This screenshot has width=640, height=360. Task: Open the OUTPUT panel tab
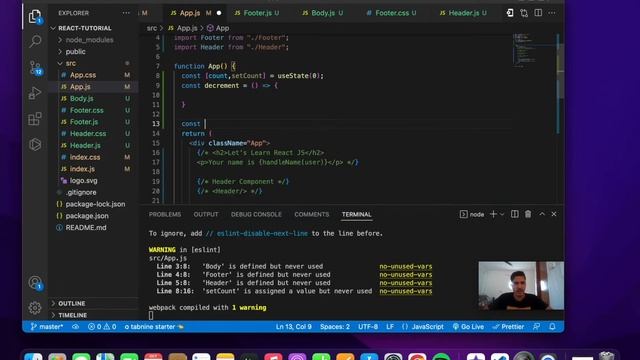click(x=206, y=214)
